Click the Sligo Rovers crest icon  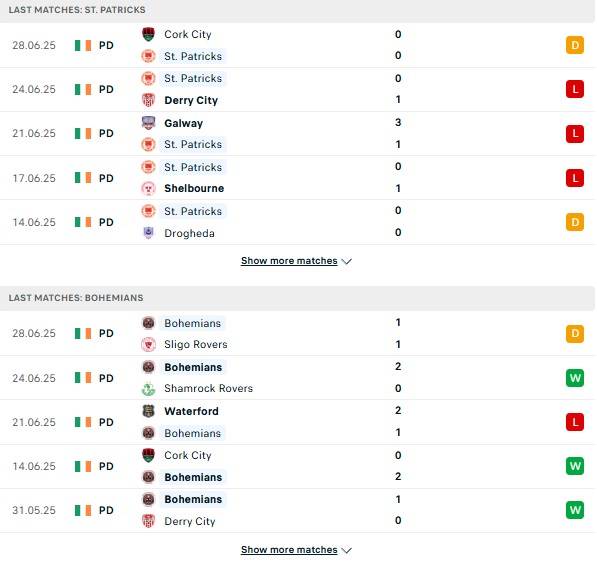[x=148, y=344]
